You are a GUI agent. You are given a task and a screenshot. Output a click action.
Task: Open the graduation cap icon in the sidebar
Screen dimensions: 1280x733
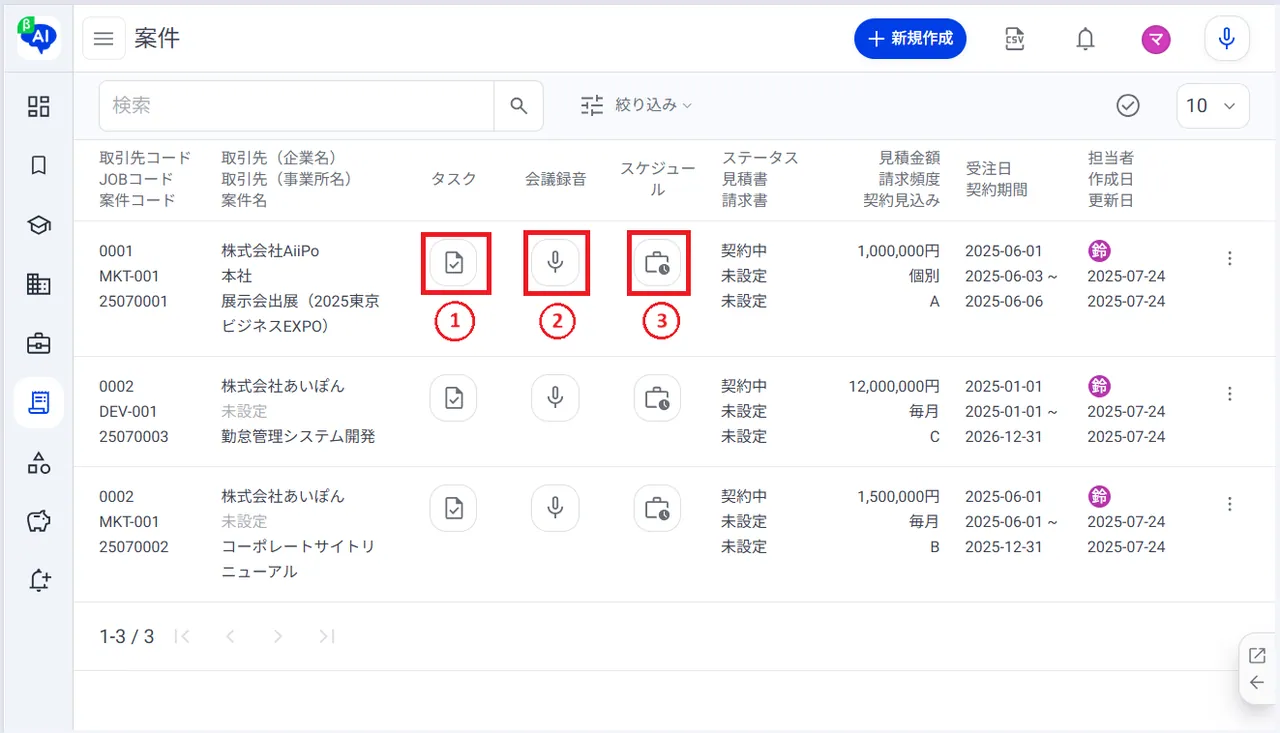(38, 225)
